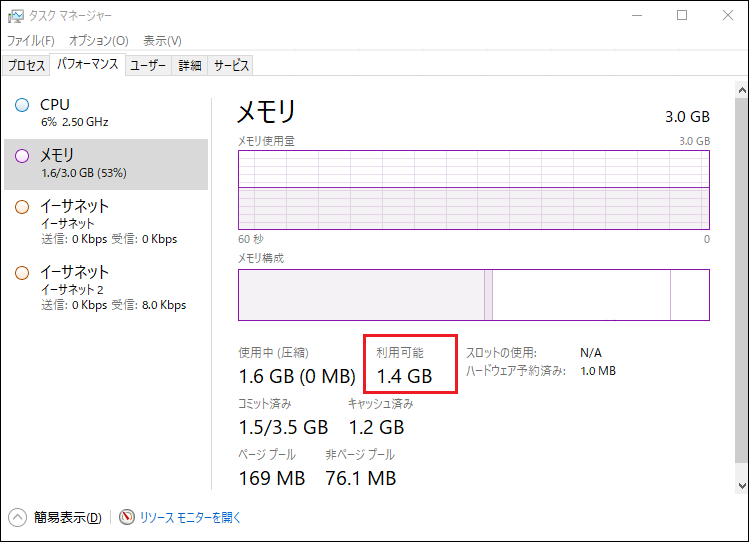Click the first イーサネット circle icon
The width and height of the screenshot is (749, 542).
coord(22,207)
